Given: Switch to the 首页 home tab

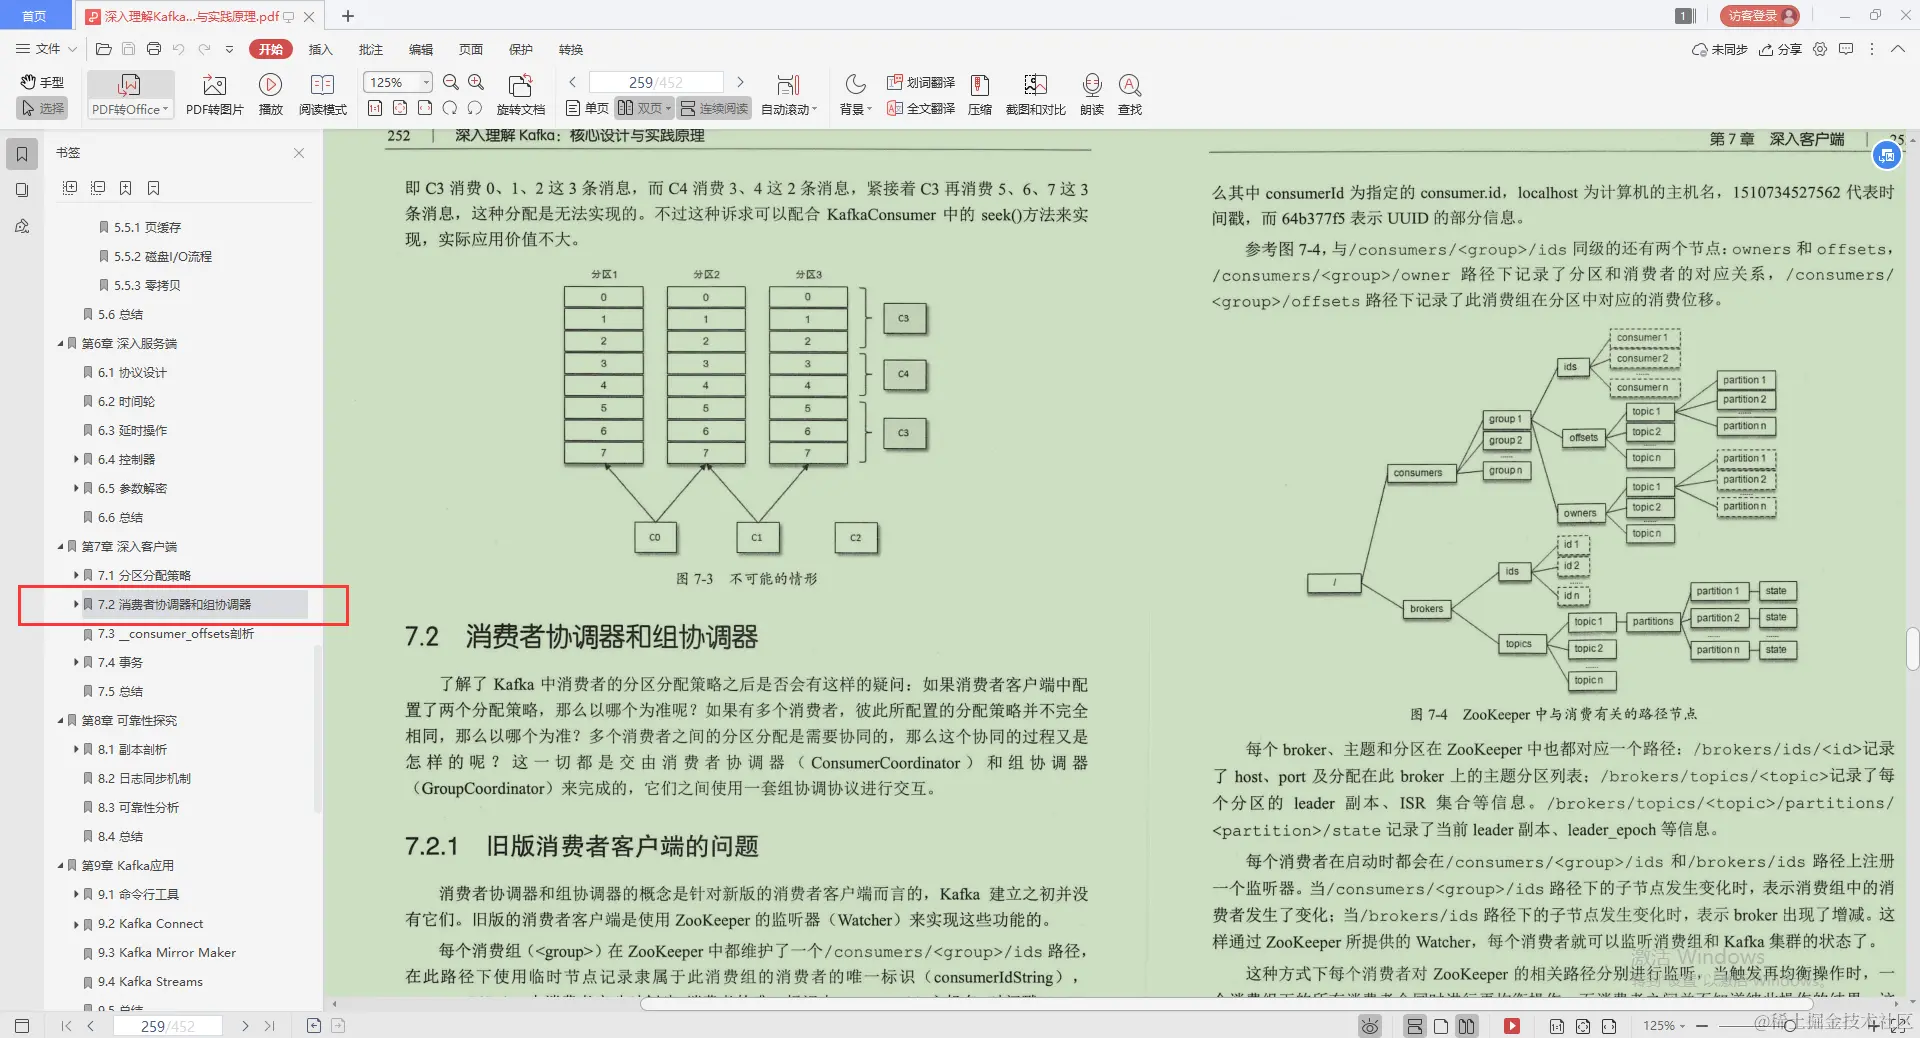Looking at the screenshot, I should (x=35, y=16).
